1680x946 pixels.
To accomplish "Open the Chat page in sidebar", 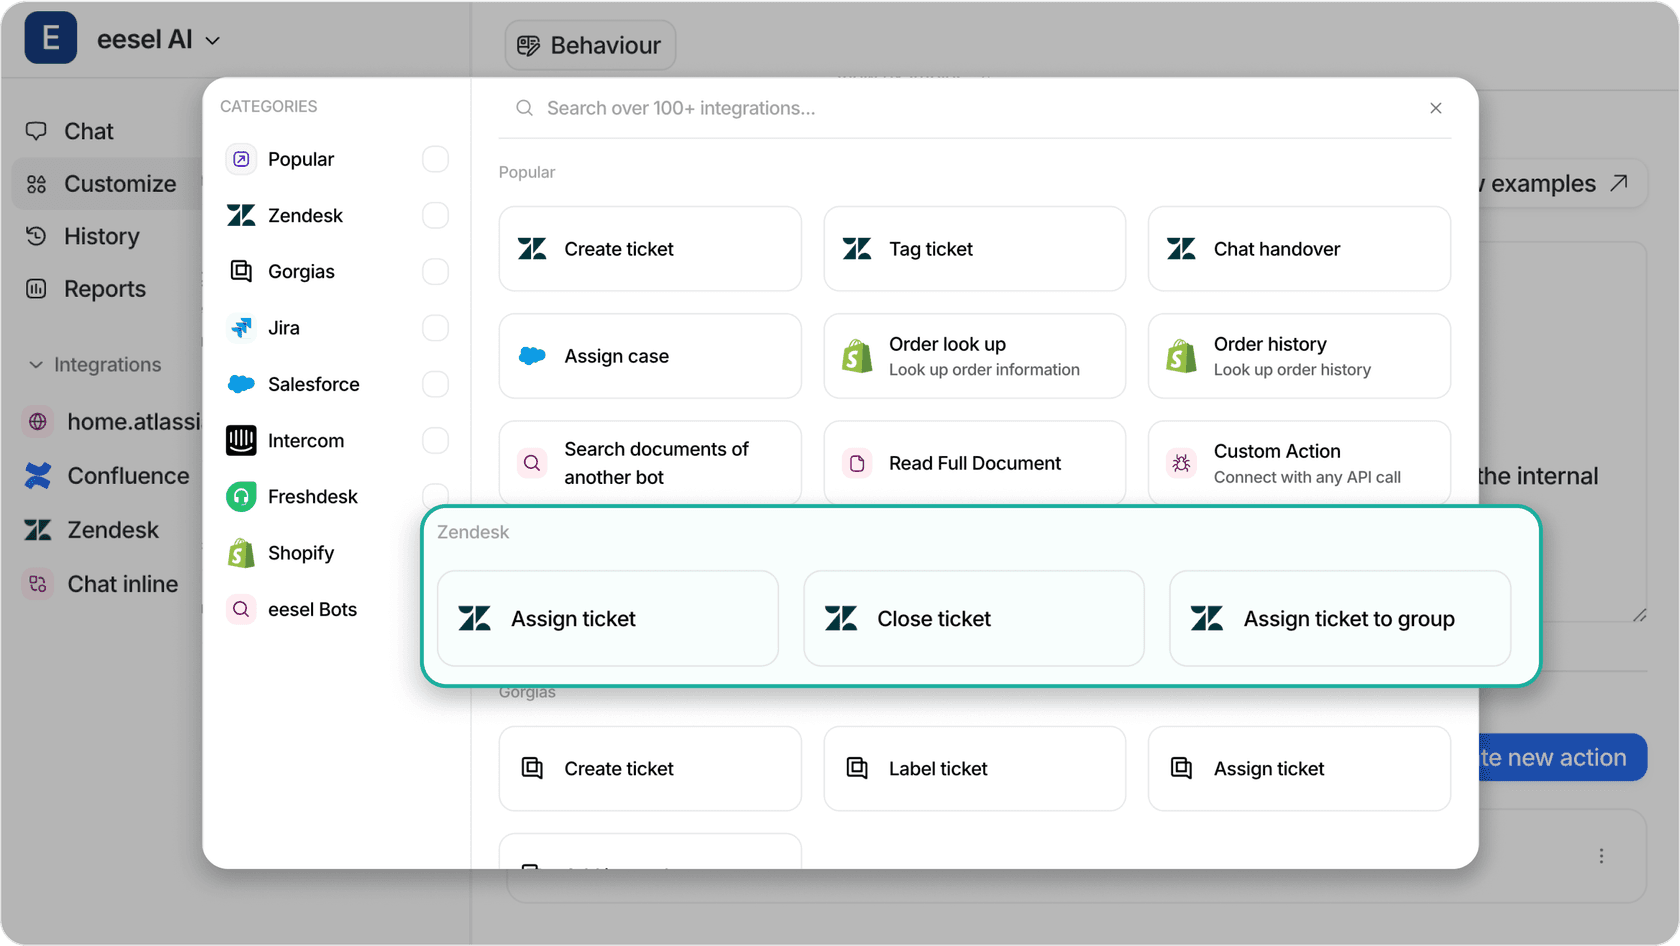I will [88, 131].
